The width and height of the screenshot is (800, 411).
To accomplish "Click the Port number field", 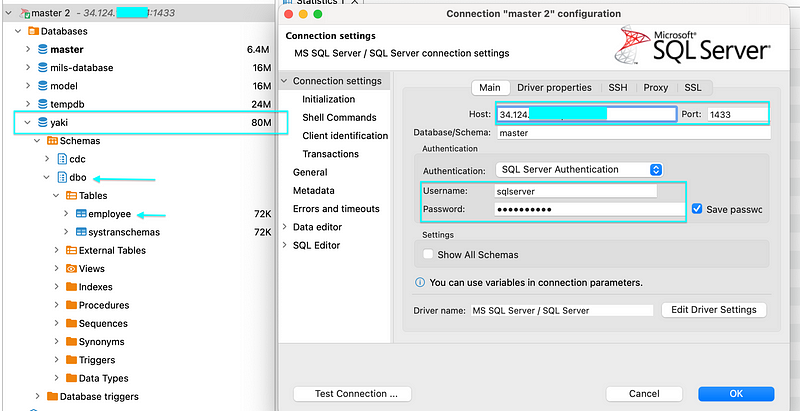I will click(735, 114).
